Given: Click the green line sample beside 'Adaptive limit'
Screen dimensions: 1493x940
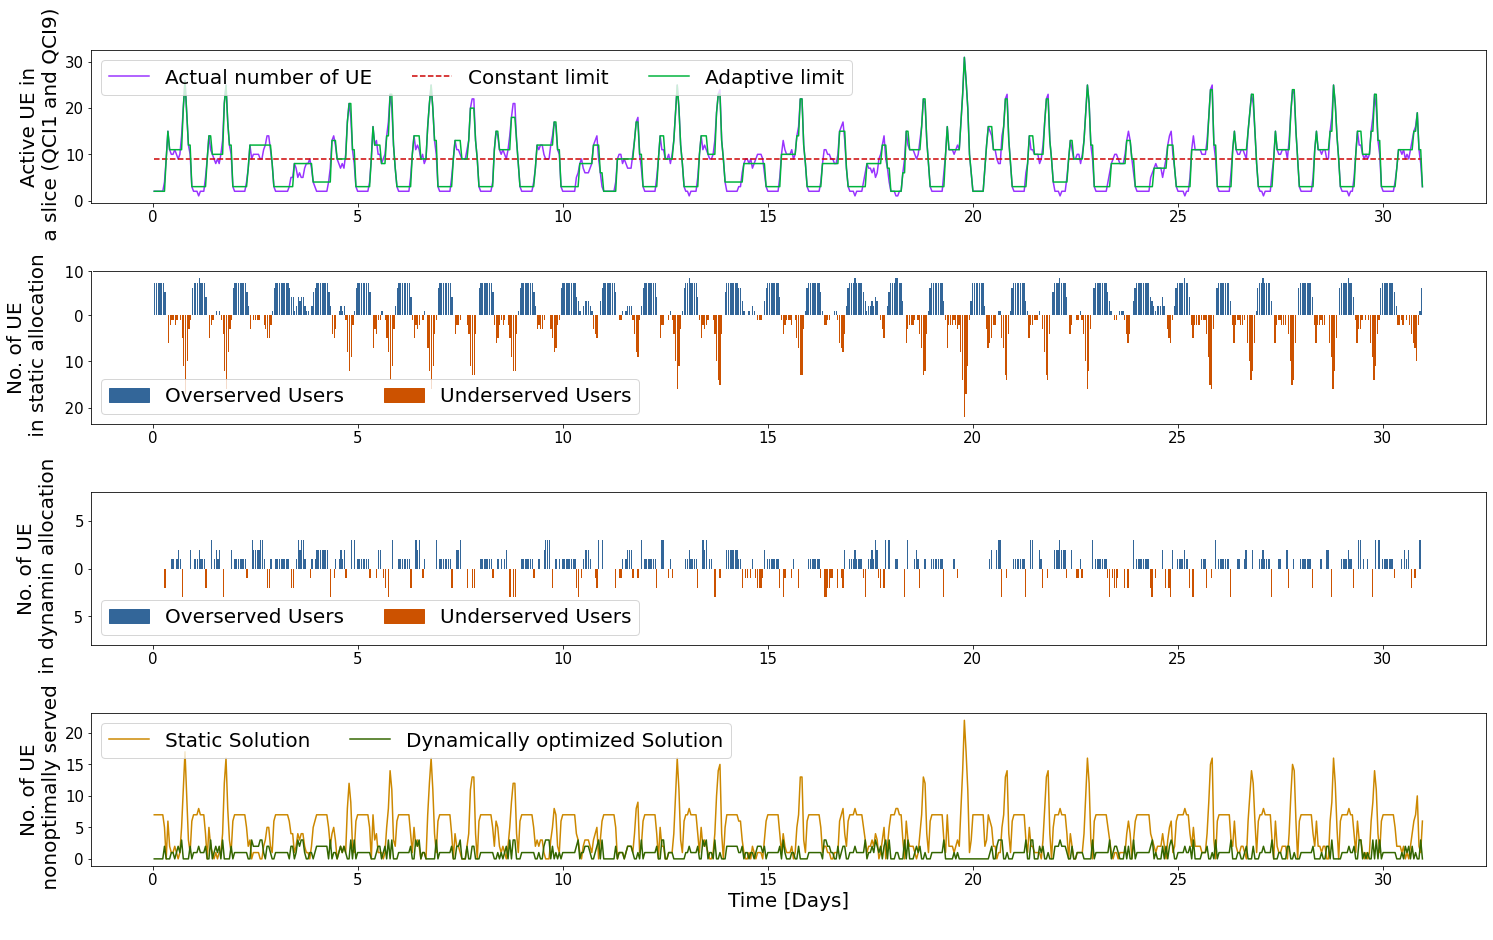Looking at the screenshot, I should (x=669, y=77).
